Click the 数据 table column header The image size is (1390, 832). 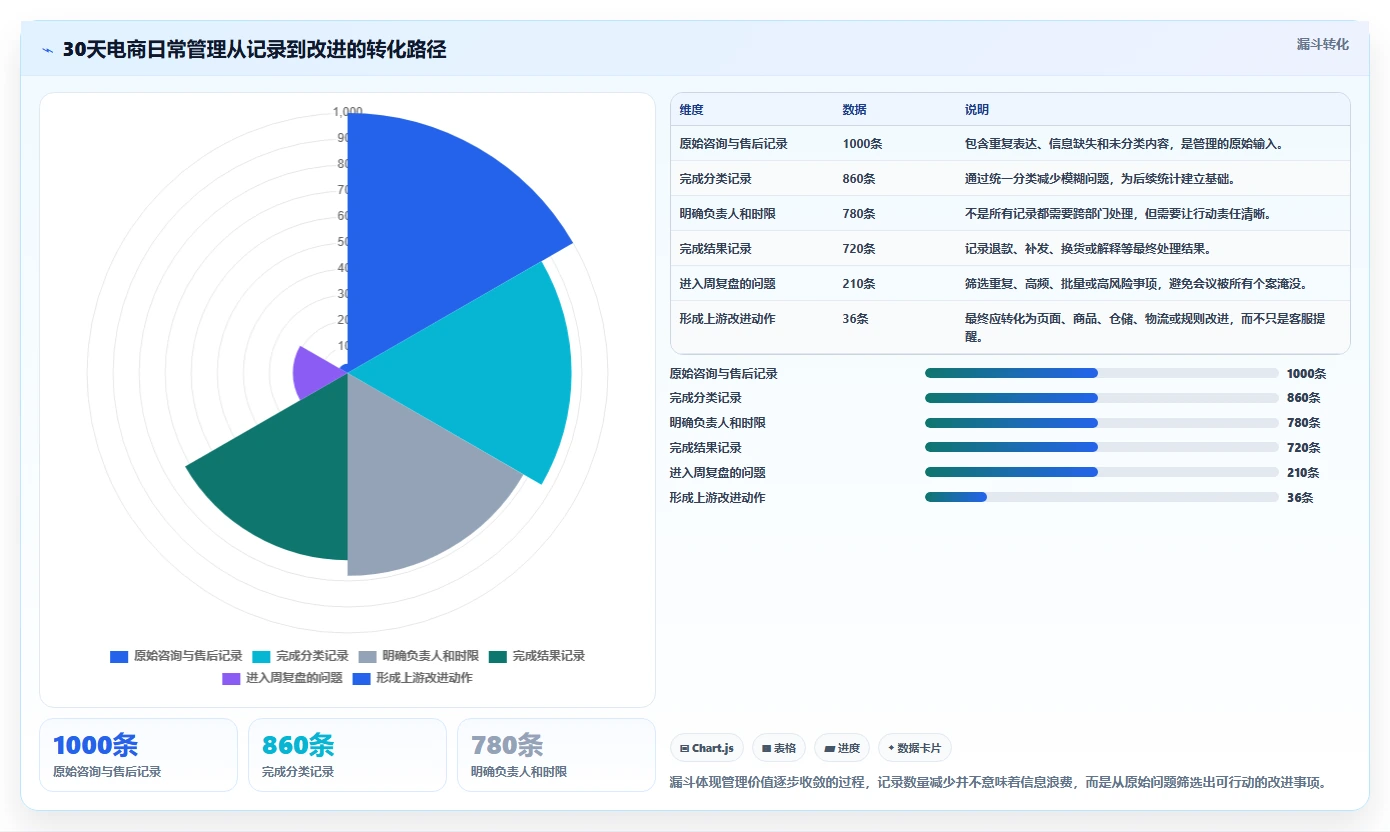click(x=855, y=110)
